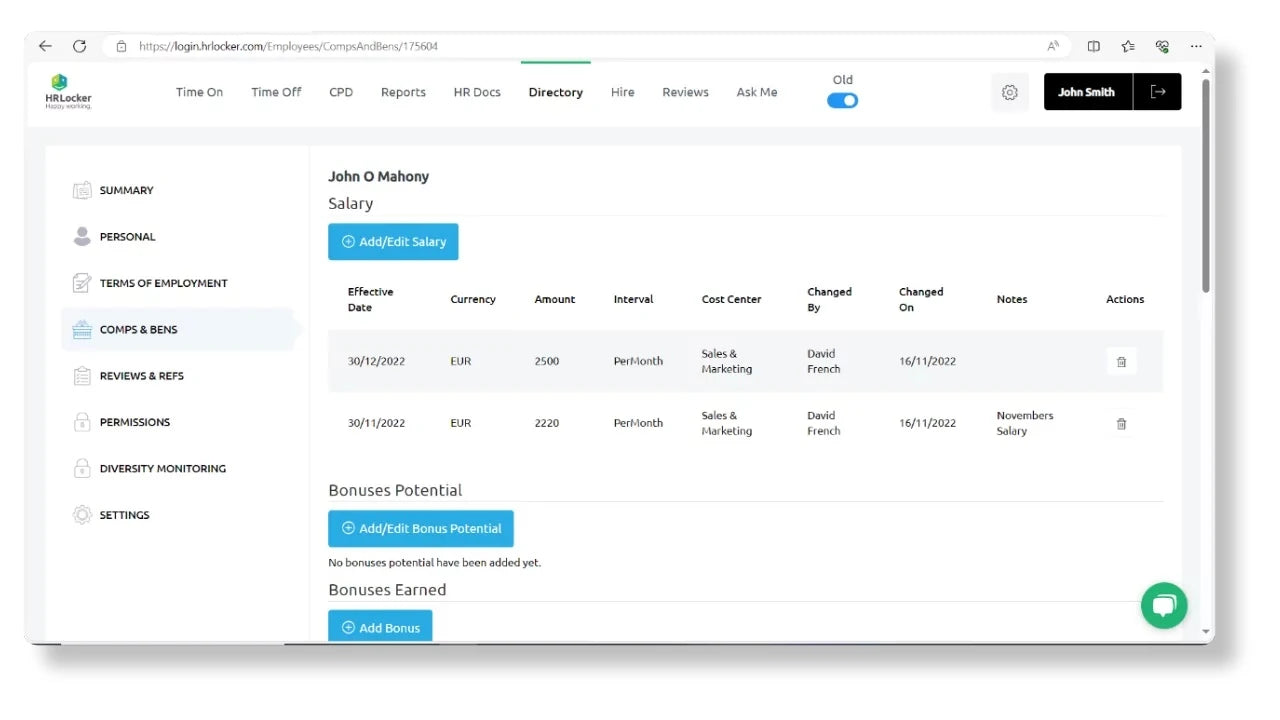Image resolution: width=1280 pixels, height=720 pixels.
Task: Click Add/Edit Bonus Potential button
Action: 420,528
